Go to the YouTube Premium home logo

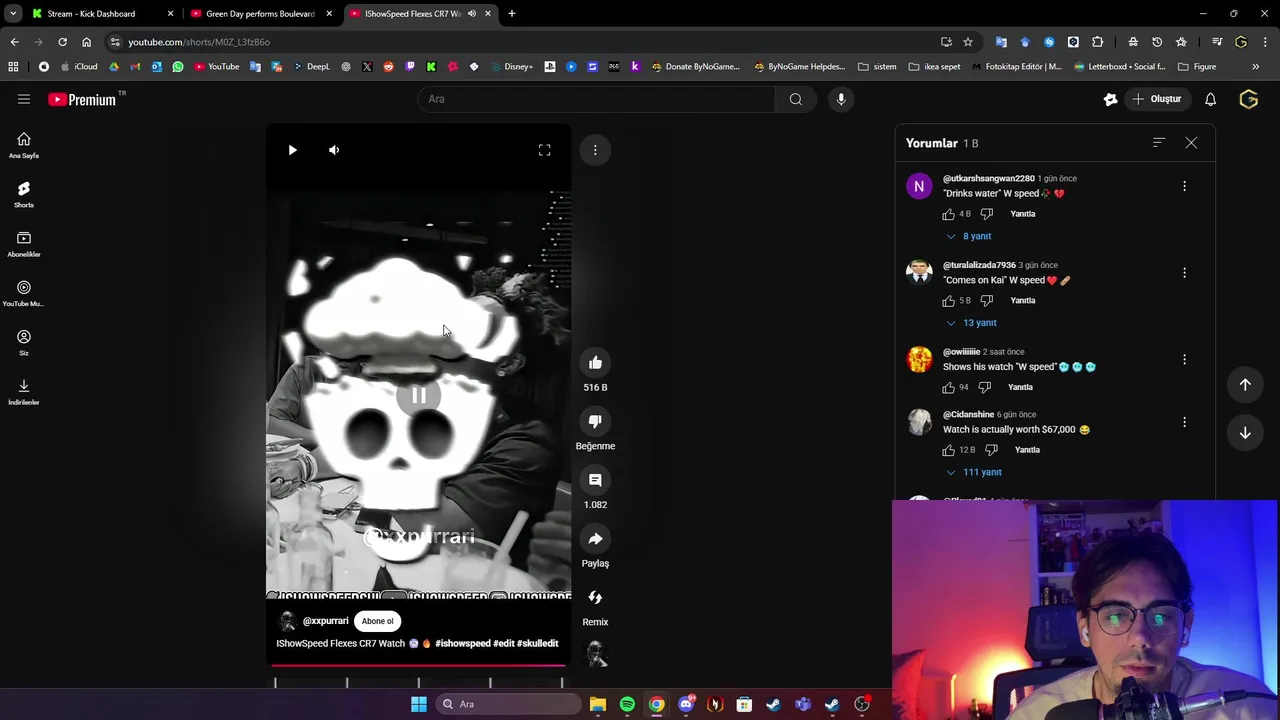(82, 99)
